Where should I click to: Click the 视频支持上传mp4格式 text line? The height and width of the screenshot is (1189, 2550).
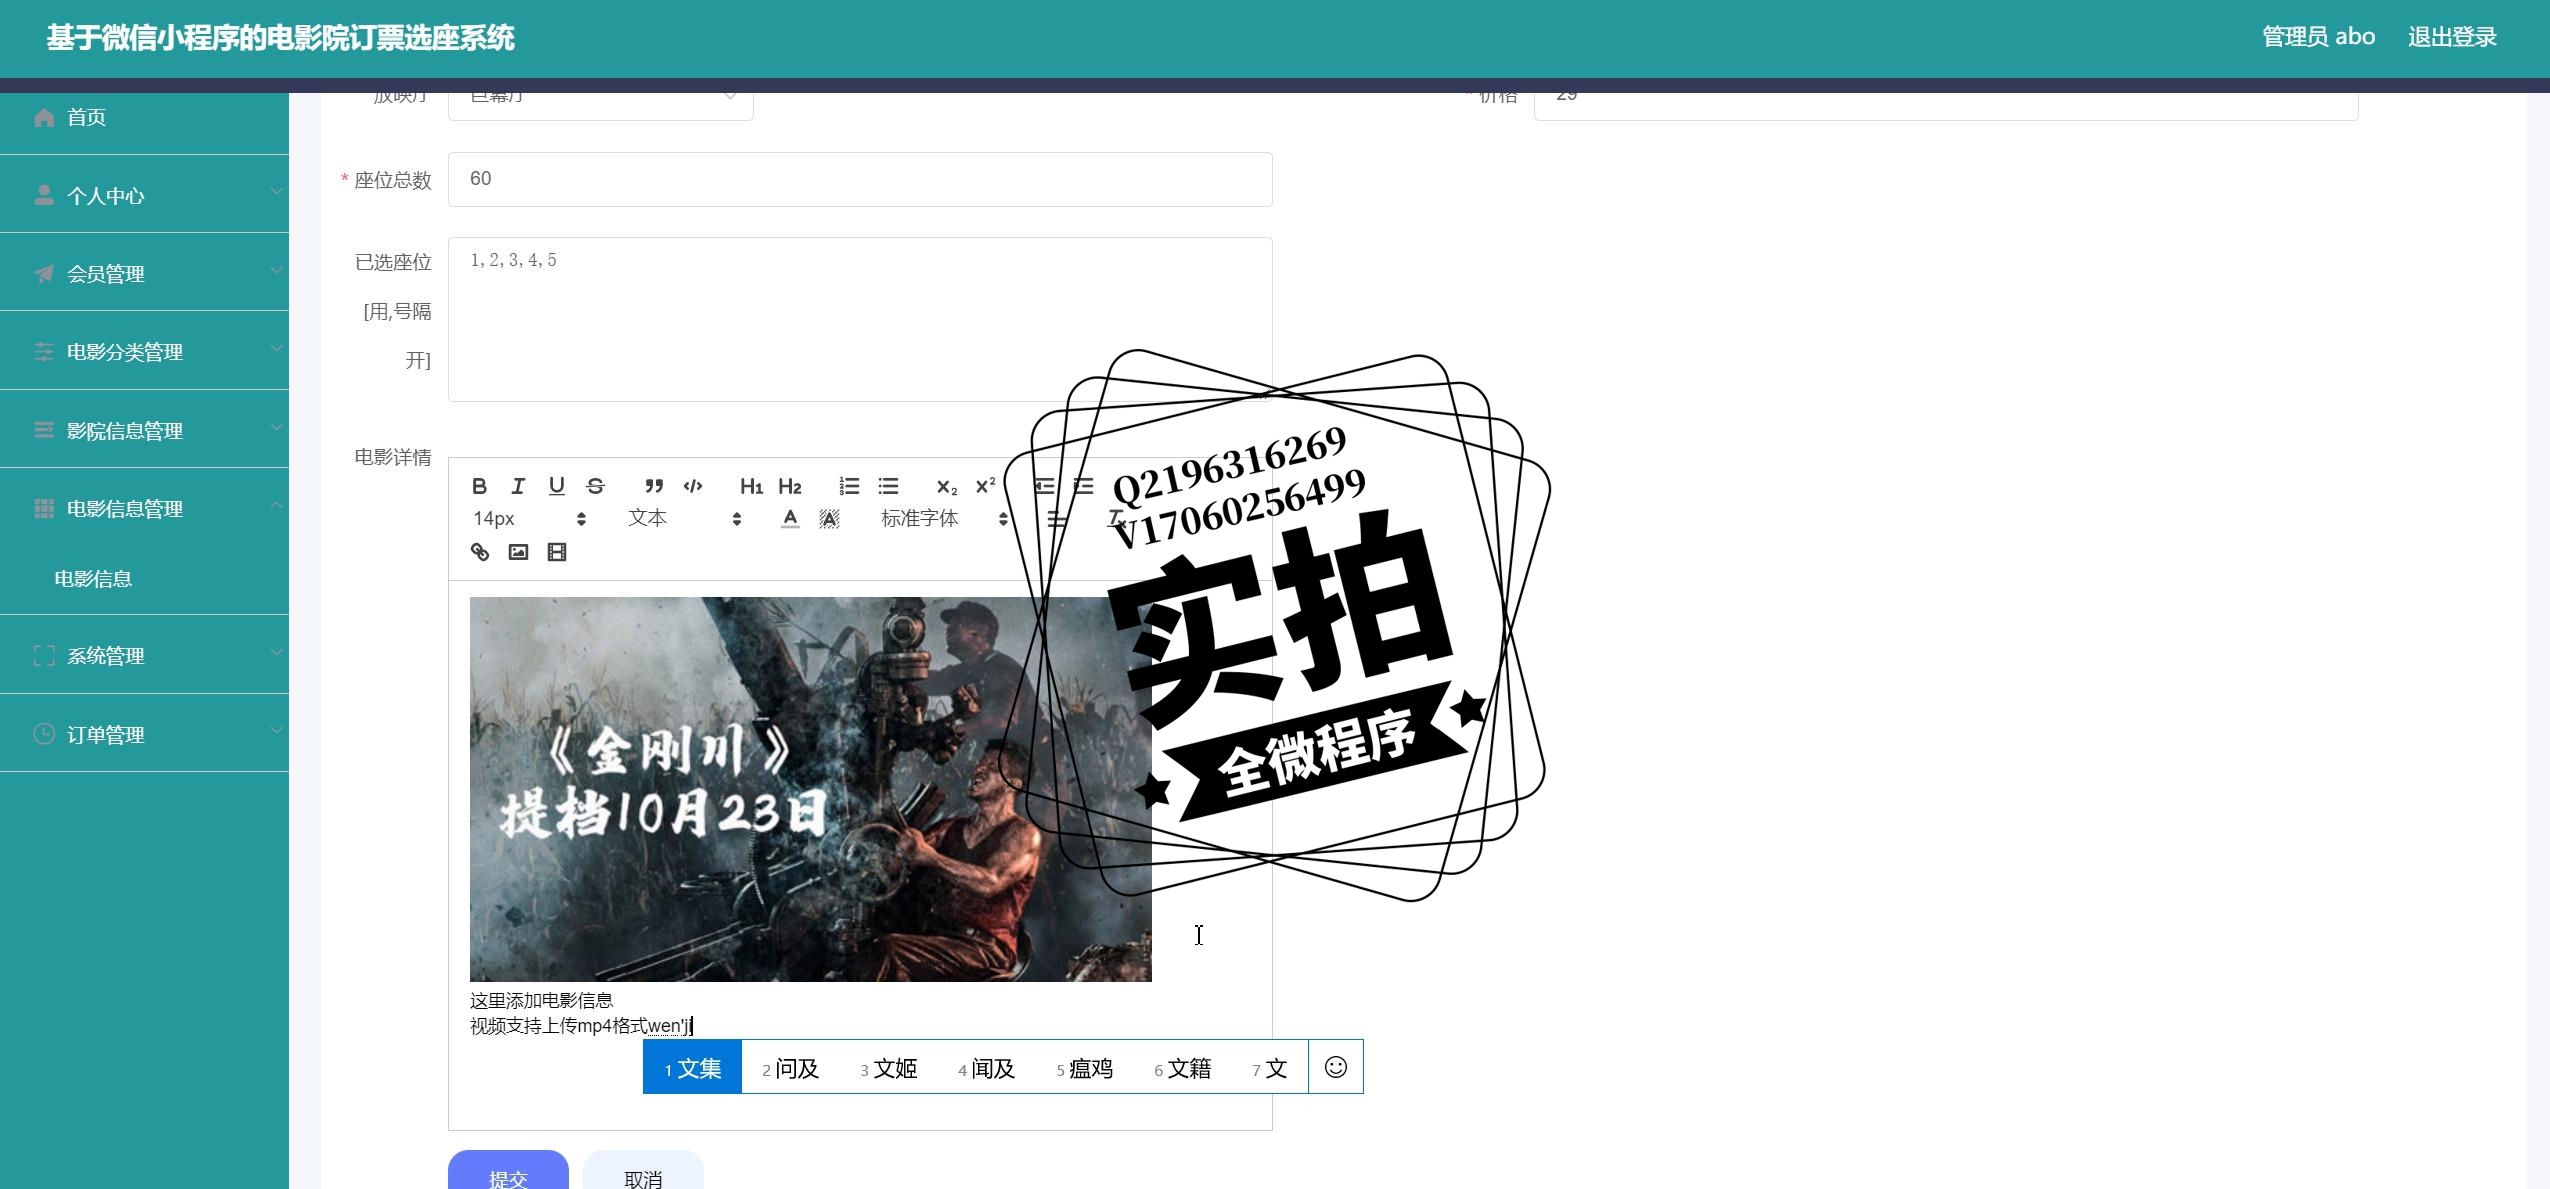559,1026
